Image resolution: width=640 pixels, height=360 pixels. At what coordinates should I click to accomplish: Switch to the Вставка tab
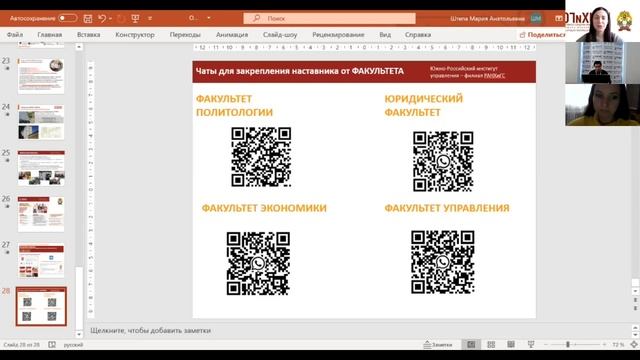(89, 35)
